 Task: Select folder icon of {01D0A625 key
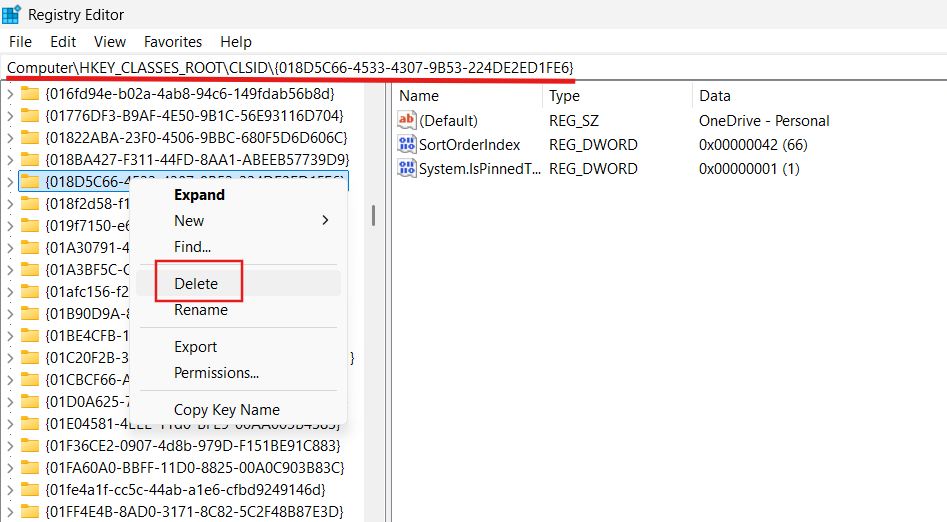pos(30,402)
